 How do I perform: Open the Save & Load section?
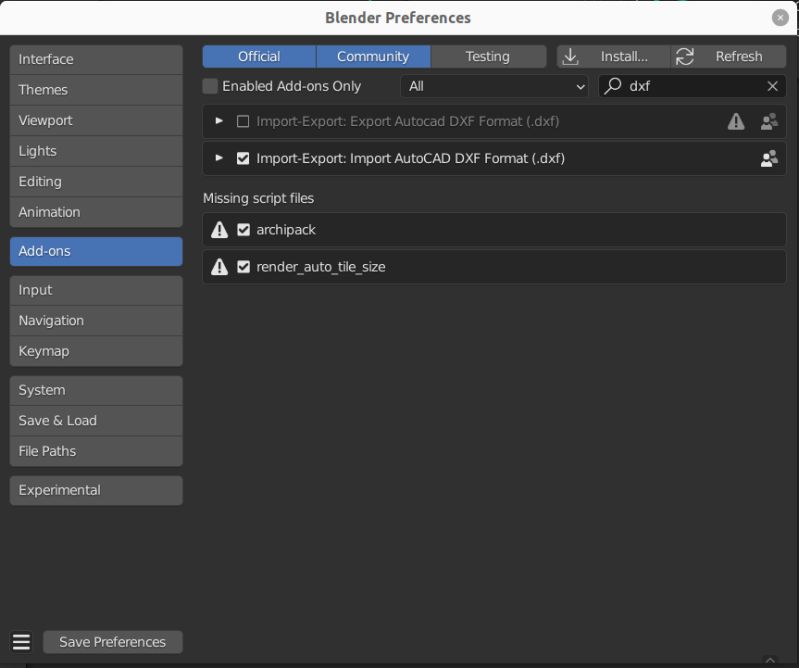[96, 421]
